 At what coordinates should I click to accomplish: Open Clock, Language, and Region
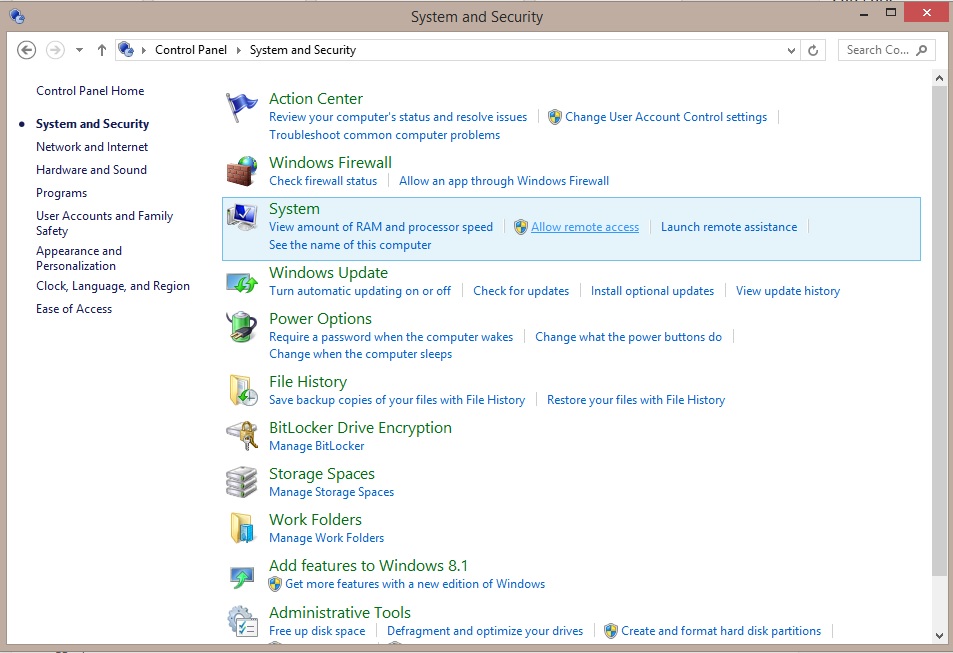(x=112, y=286)
